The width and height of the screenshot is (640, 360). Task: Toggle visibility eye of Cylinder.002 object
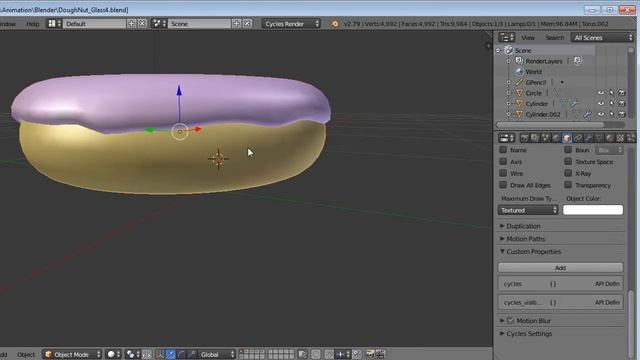pos(601,114)
